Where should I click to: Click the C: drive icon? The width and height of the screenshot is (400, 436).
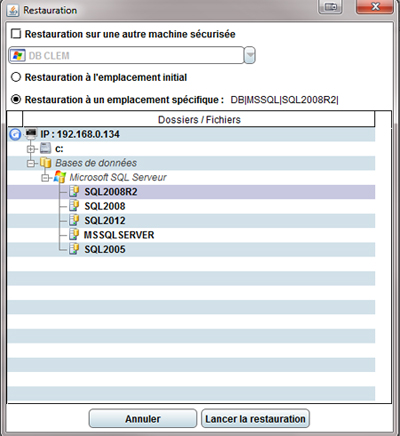45,148
